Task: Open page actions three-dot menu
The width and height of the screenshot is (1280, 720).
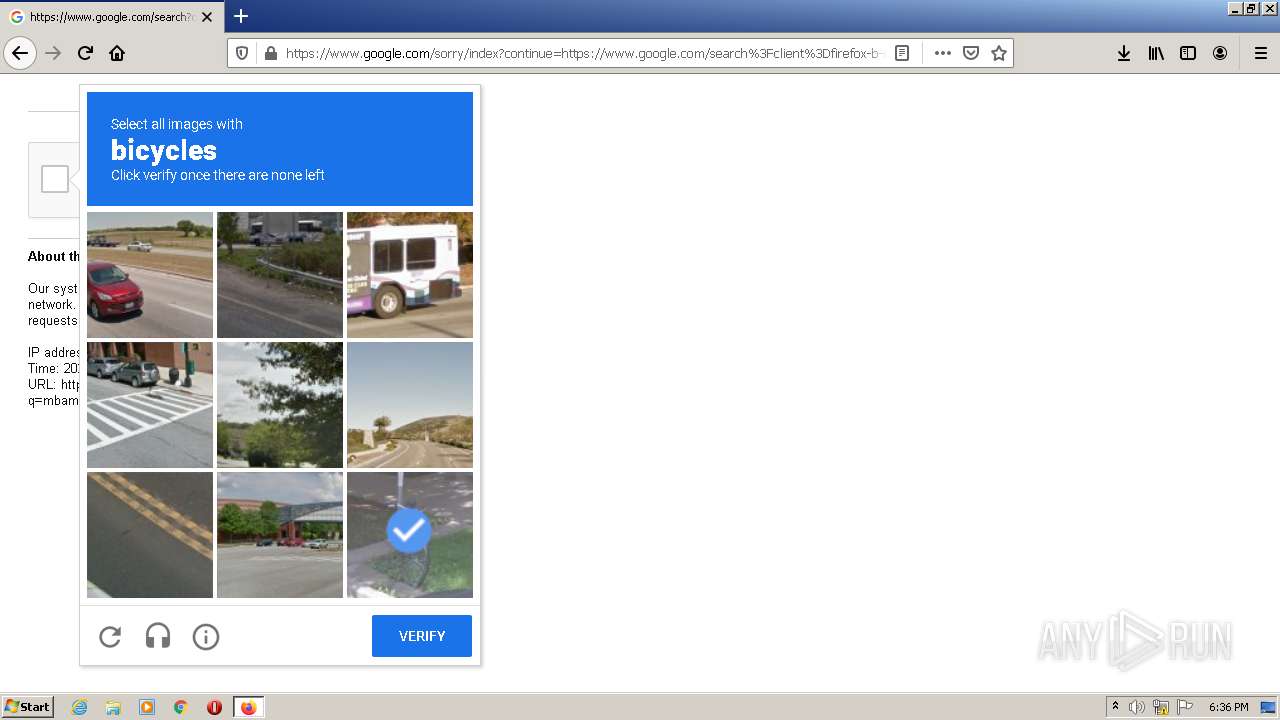Action: (943, 53)
